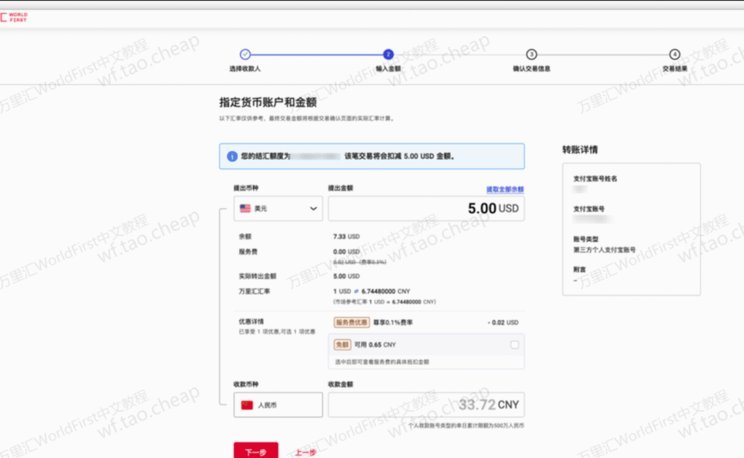
Task: Open the withdrawal currency dropdown arrow
Action: pos(313,208)
